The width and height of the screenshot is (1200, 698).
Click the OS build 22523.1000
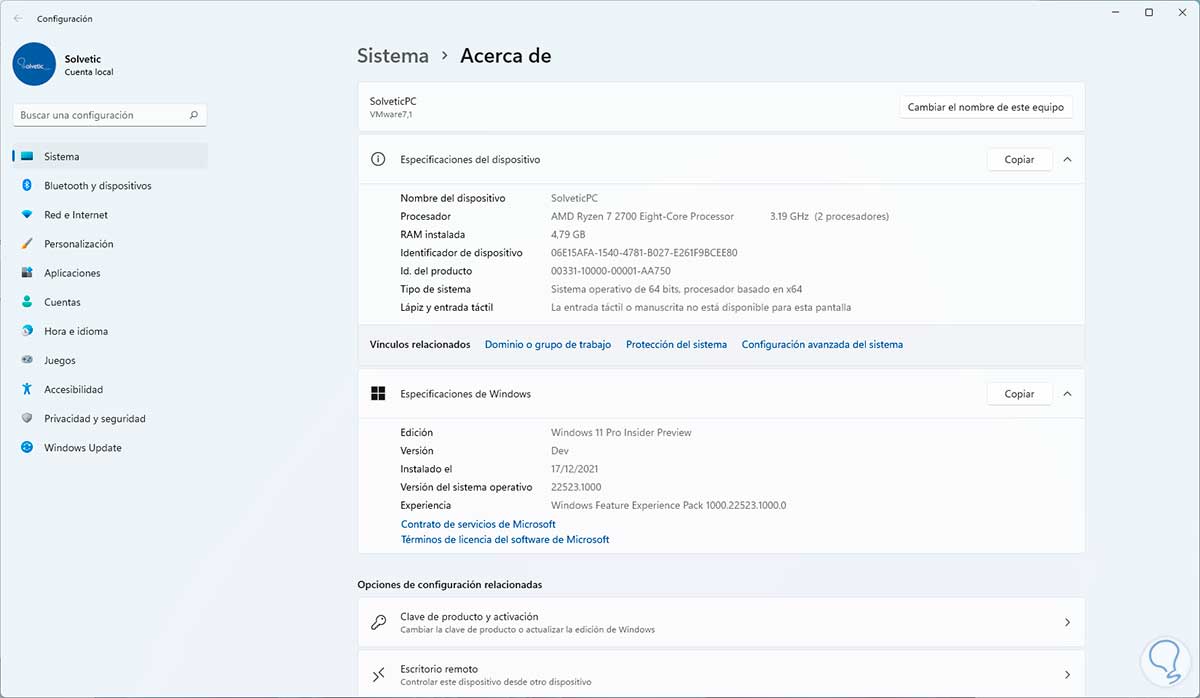click(x=576, y=487)
